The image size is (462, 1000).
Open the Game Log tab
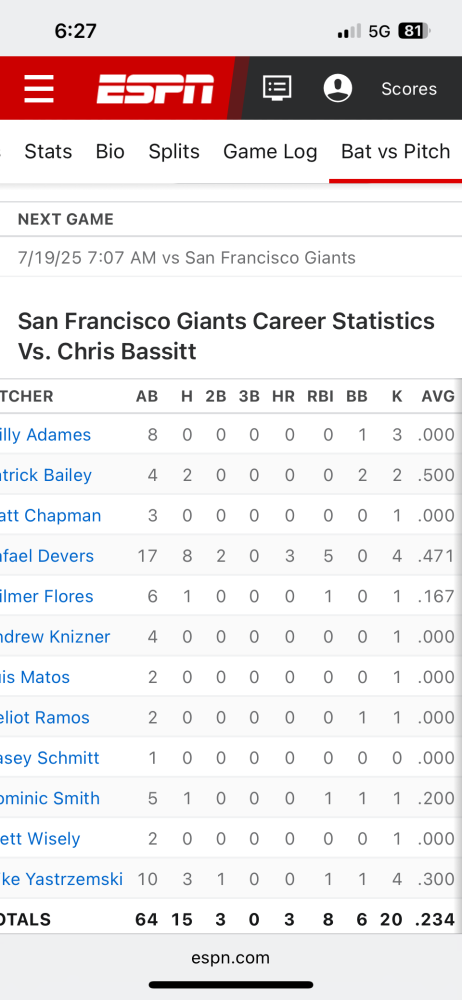270,152
